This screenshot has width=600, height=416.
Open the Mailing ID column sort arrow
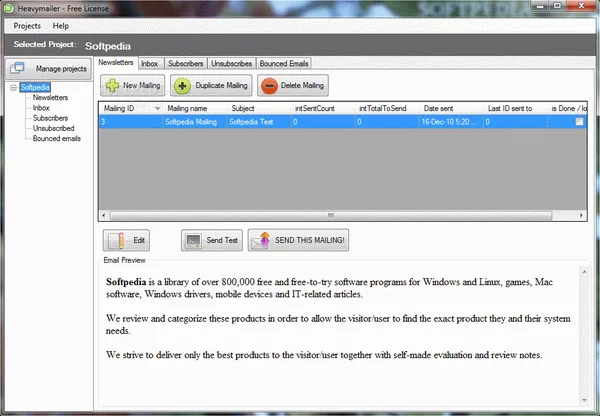[157, 109]
